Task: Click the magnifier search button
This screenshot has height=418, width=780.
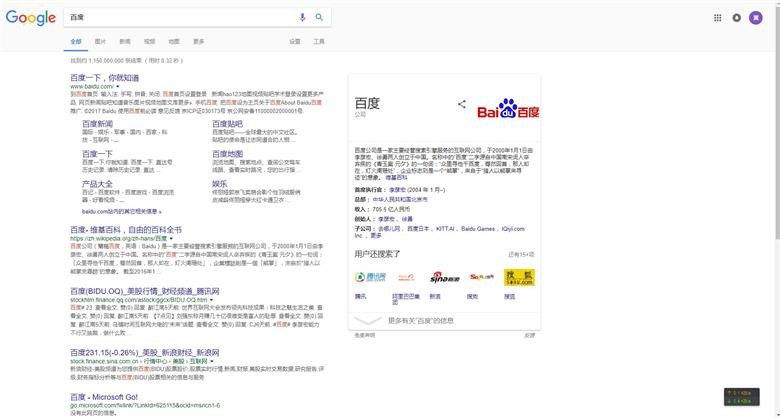Action: pyautogui.click(x=319, y=17)
